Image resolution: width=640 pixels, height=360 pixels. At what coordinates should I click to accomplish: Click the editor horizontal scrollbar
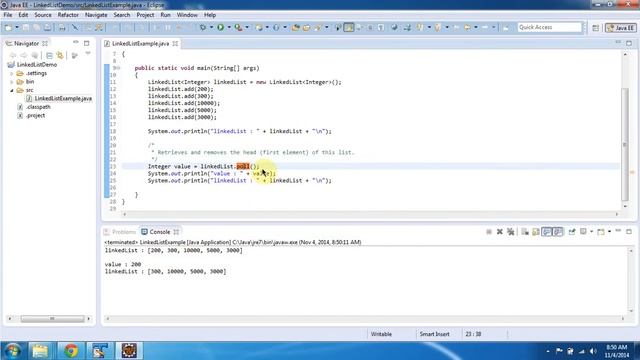(371, 214)
